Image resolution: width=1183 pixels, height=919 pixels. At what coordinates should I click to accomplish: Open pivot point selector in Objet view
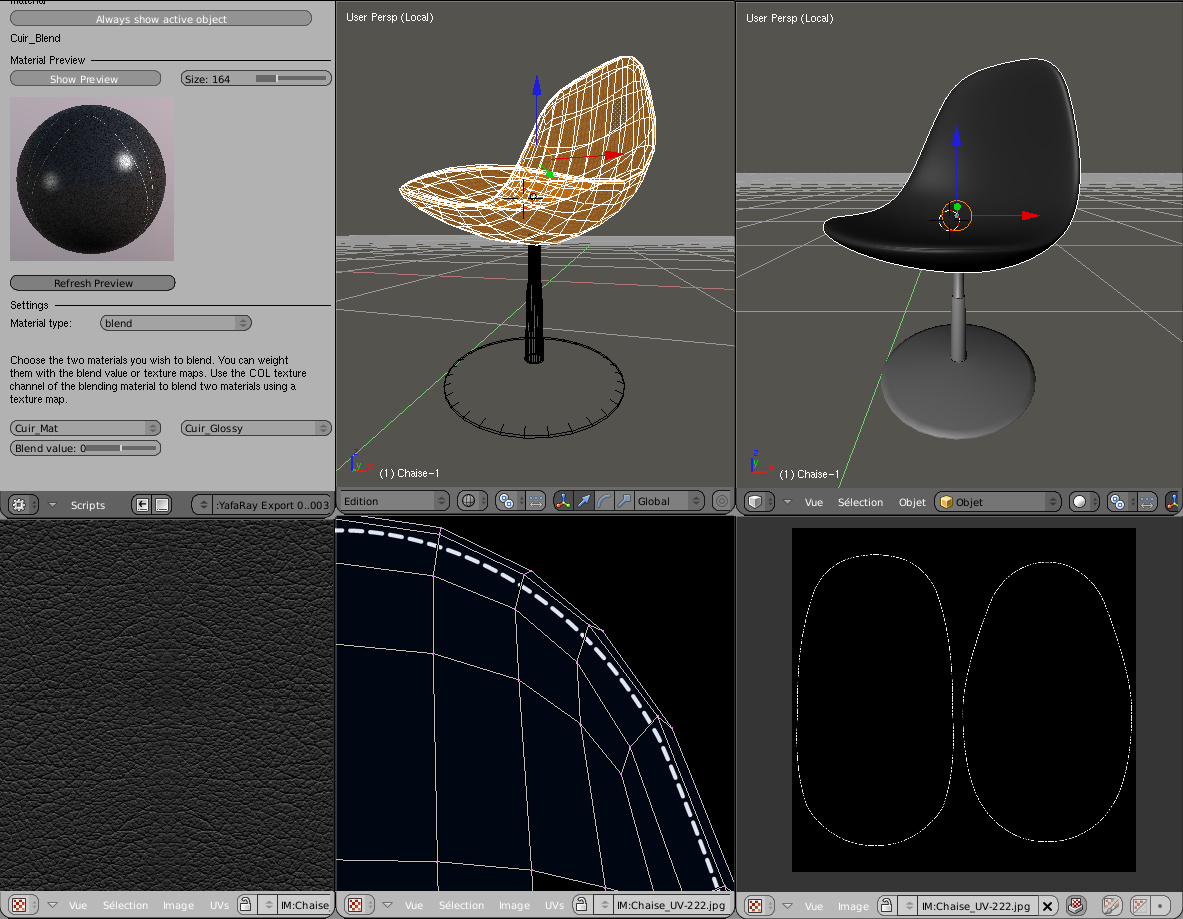click(x=1123, y=502)
